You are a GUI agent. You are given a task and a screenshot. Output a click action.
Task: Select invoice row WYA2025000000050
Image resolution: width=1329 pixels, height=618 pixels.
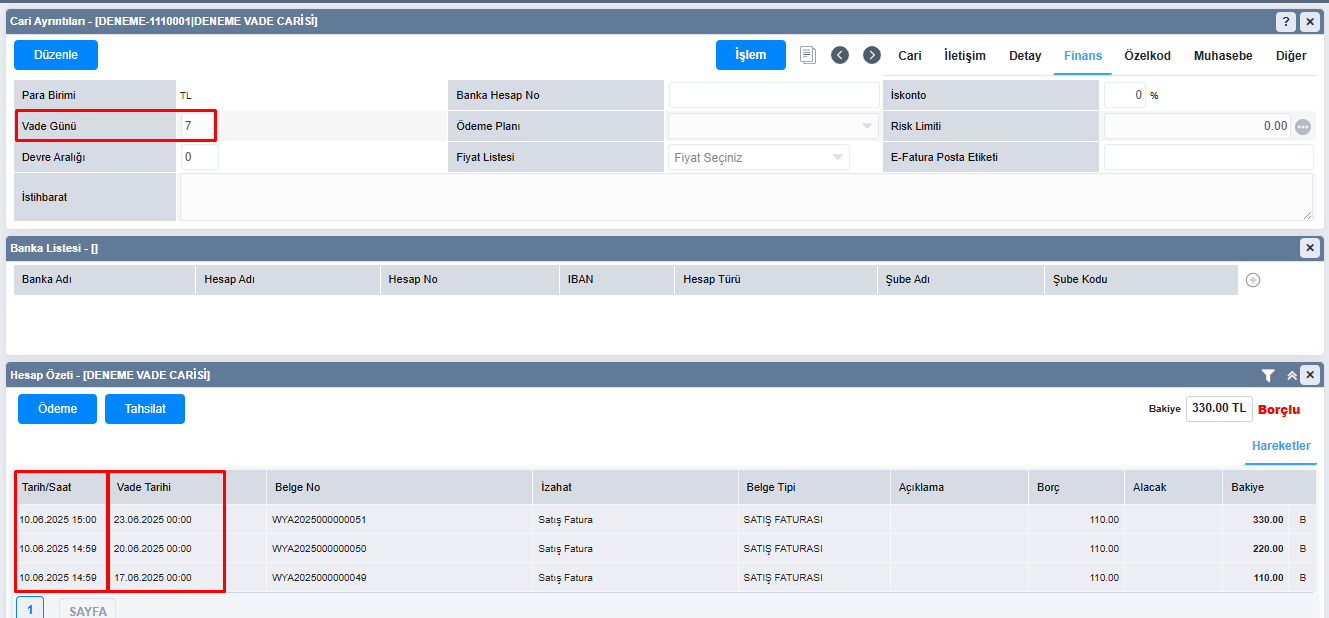319,549
